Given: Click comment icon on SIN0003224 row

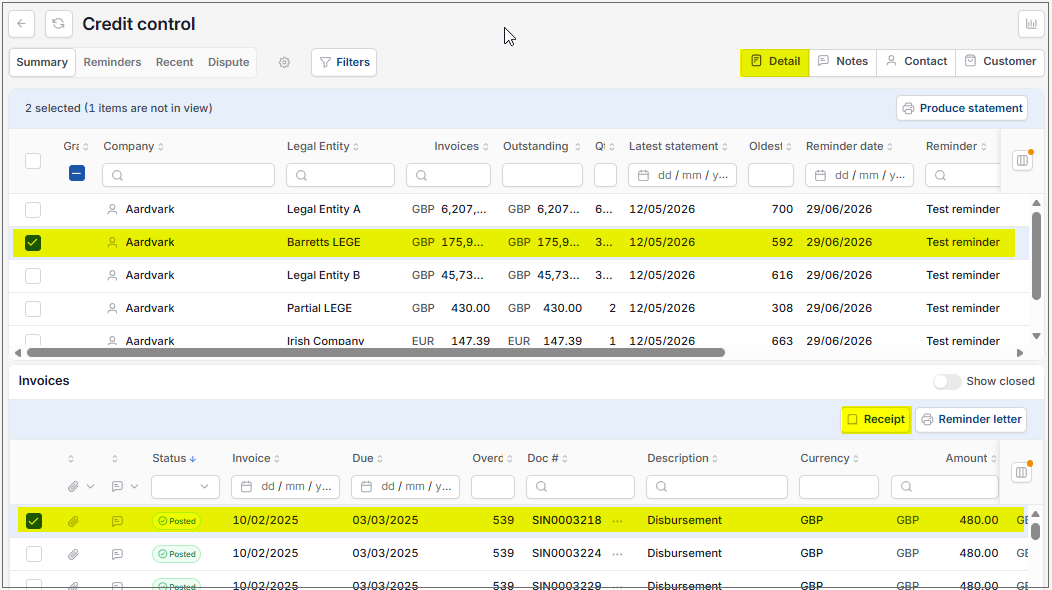Looking at the screenshot, I should 117,554.
